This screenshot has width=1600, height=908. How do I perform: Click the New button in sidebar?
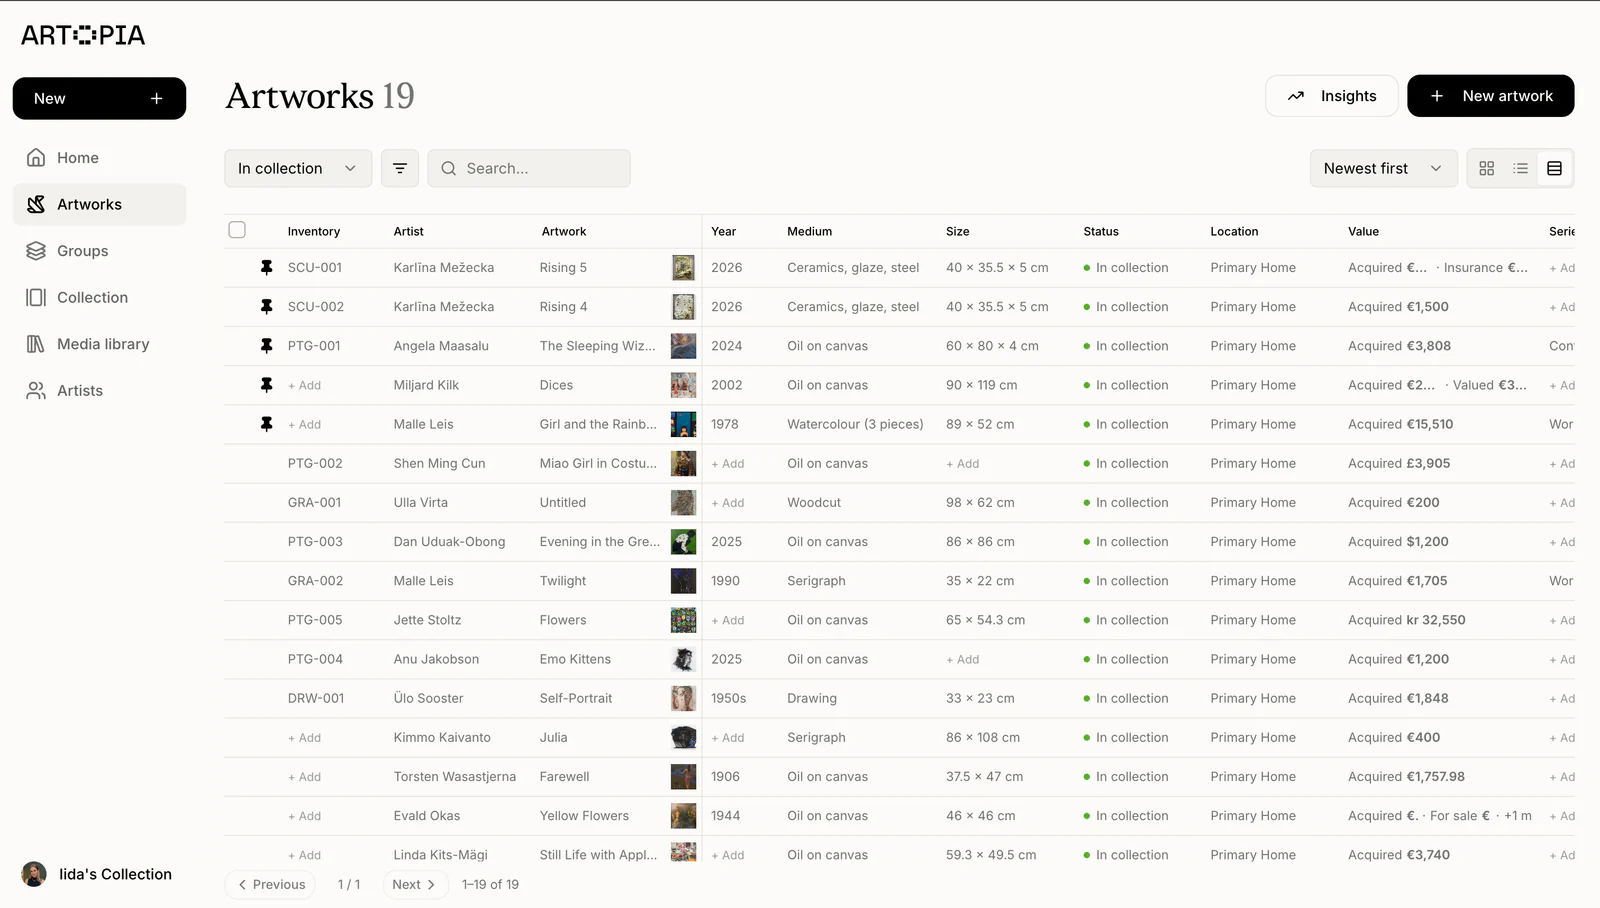[99, 98]
